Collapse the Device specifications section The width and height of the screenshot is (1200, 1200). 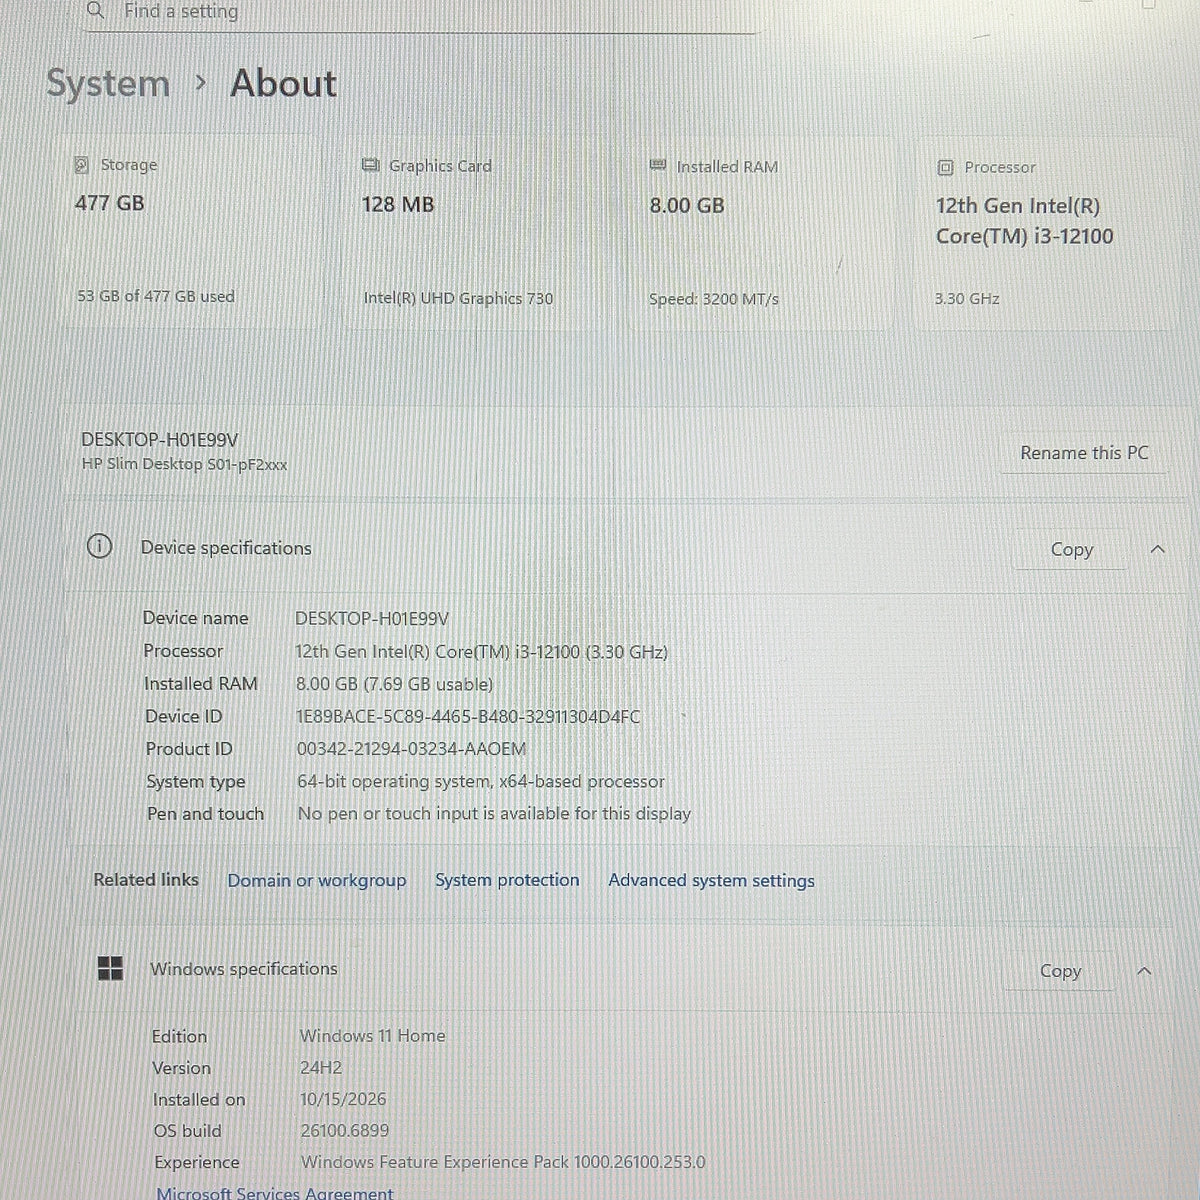click(1157, 550)
